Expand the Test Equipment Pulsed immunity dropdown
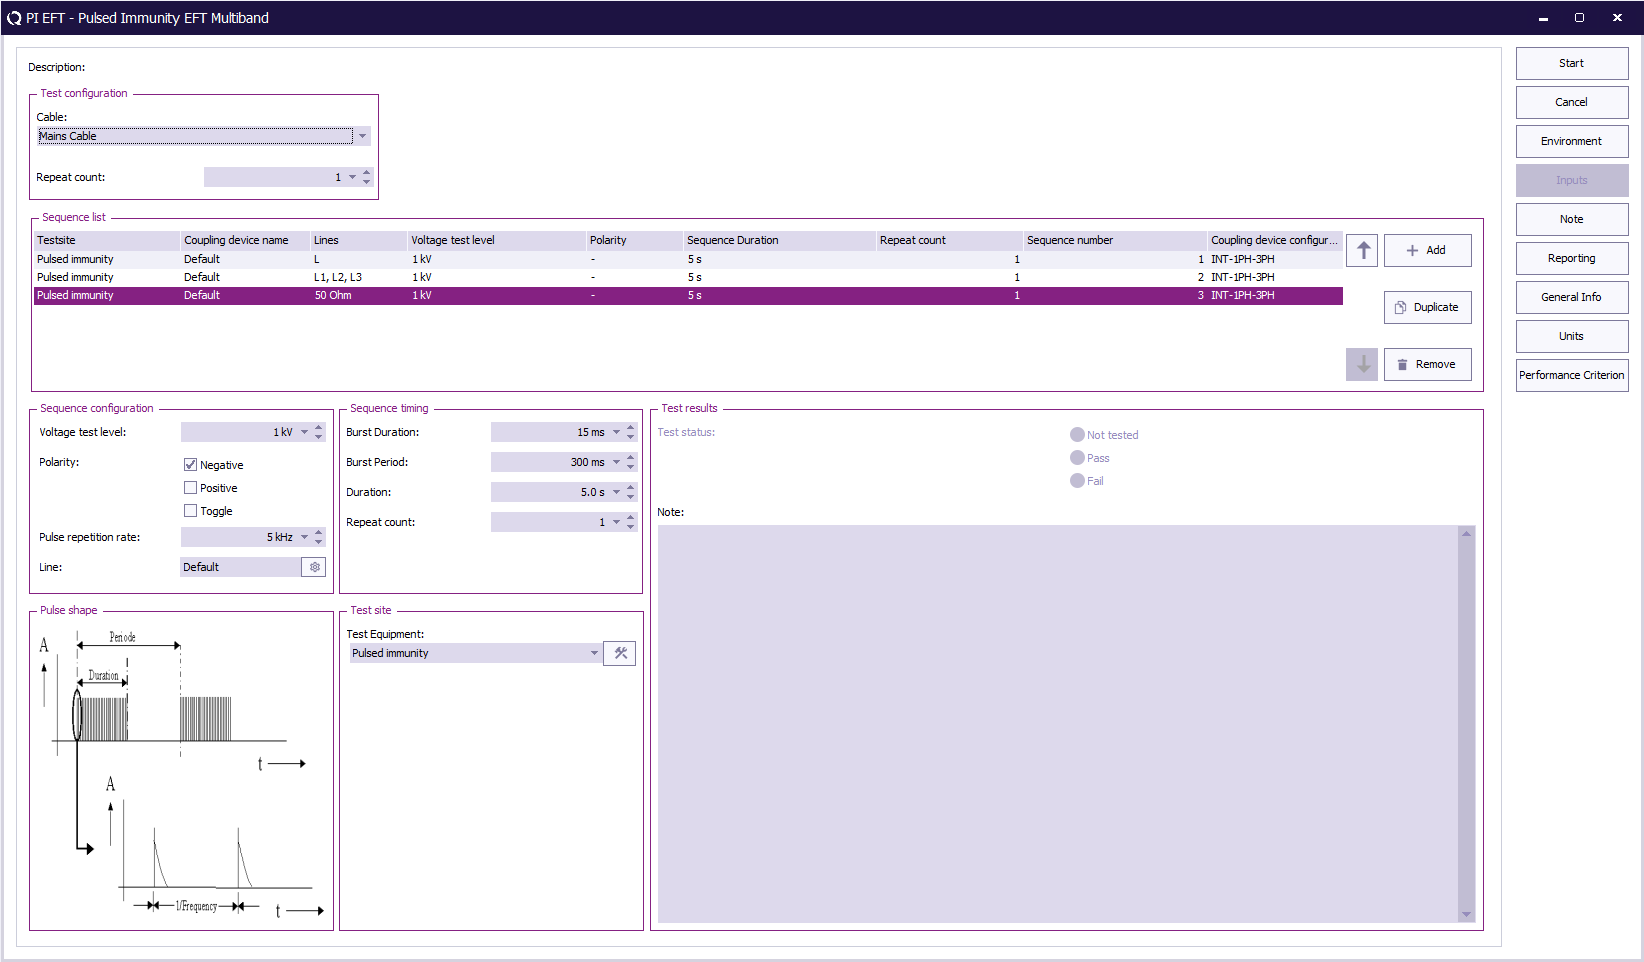Viewport: 1644px width, 962px height. coord(594,653)
